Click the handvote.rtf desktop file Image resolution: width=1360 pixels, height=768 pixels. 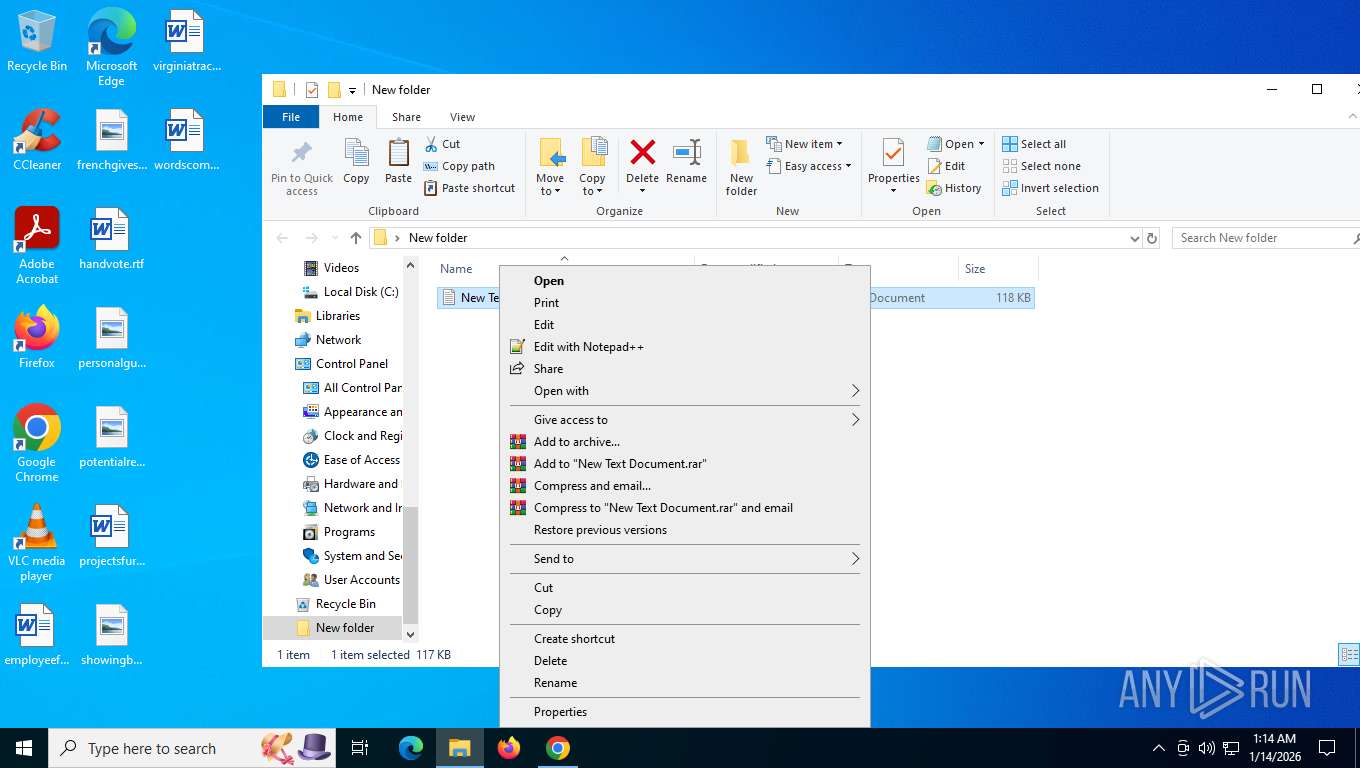(x=111, y=238)
